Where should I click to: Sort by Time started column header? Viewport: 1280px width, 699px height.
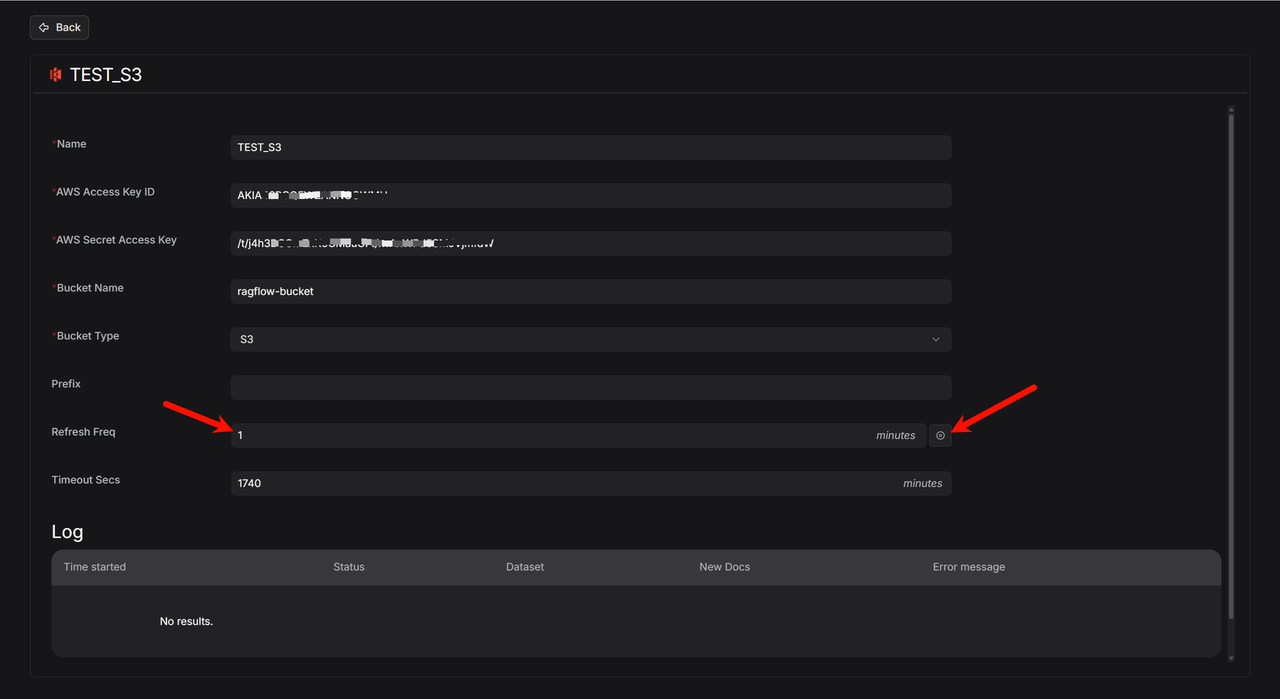(95, 567)
